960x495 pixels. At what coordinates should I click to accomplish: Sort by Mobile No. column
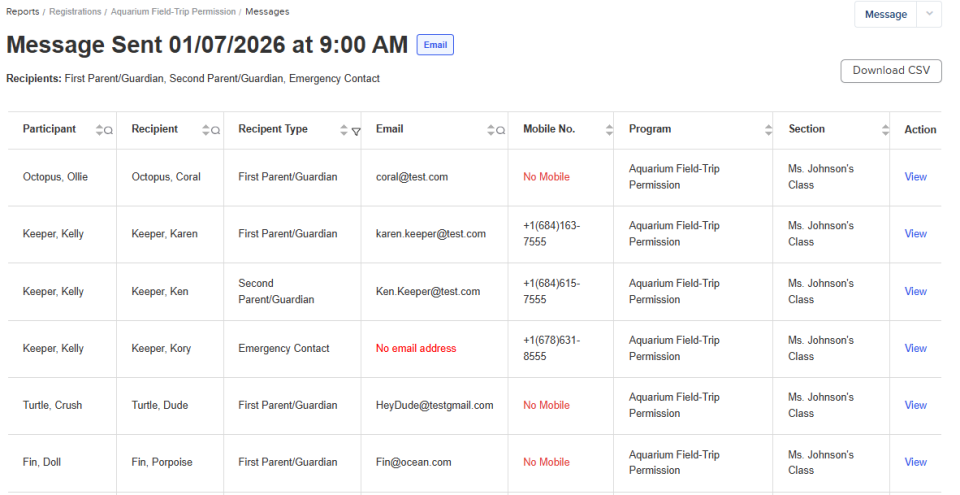tap(609, 130)
